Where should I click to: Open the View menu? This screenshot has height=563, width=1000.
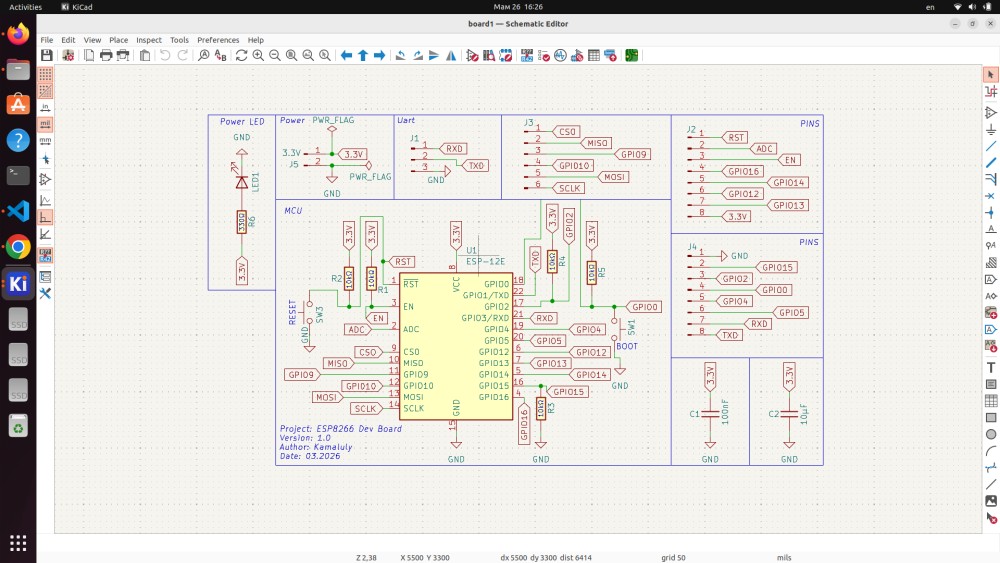click(92, 40)
